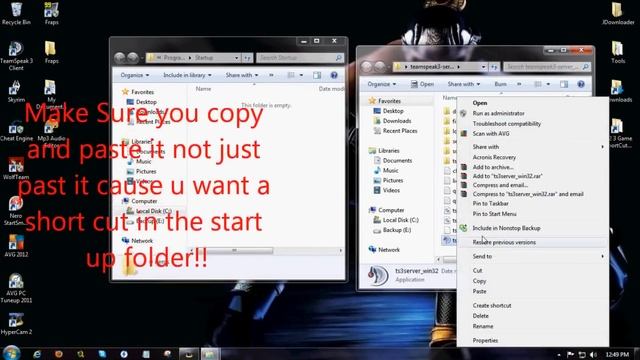Viewport: 640px width, 360px height.
Task: Click the Help icon in teamspeak3-server window
Action: tap(581, 84)
